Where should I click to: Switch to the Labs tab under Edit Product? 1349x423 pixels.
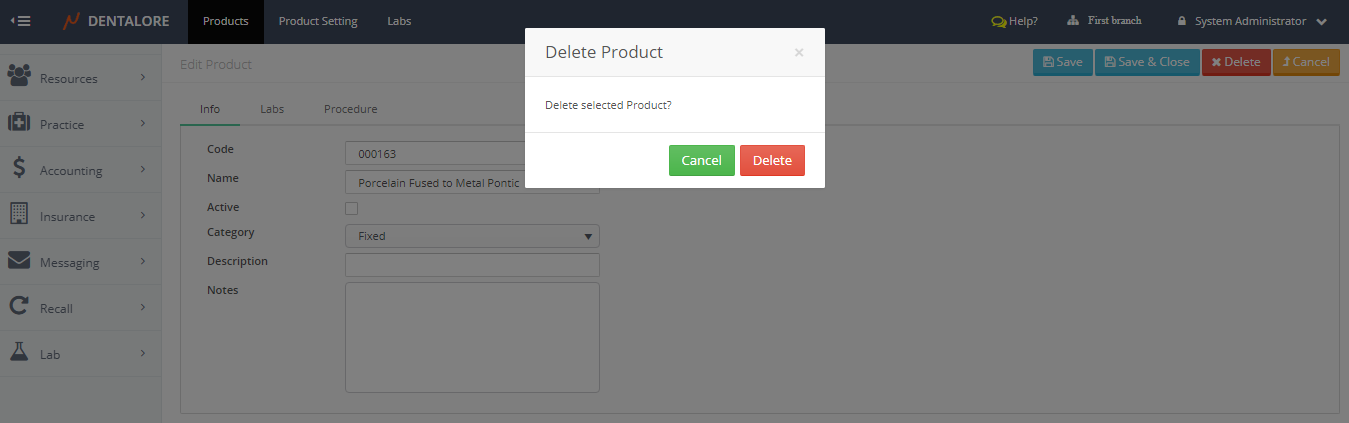pyautogui.click(x=272, y=109)
